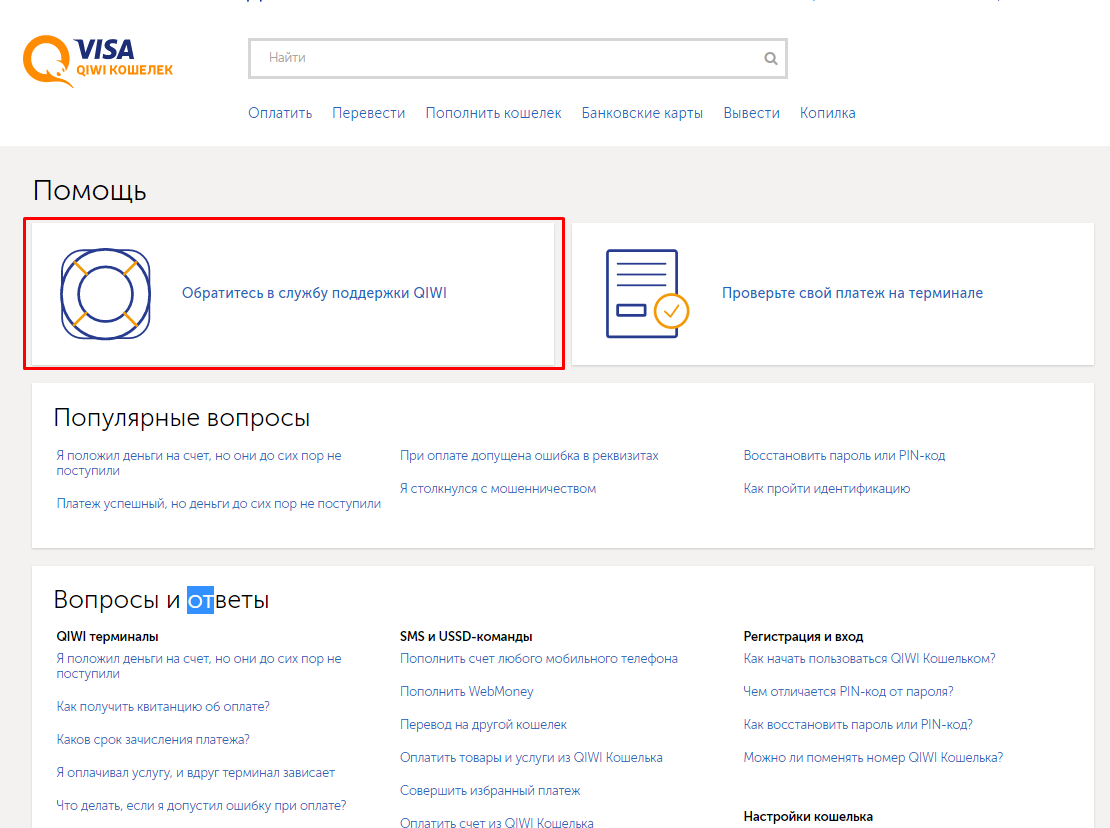Open Перевод на другой кошелек link
This screenshot has height=828, width=1110.
pos(483,725)
